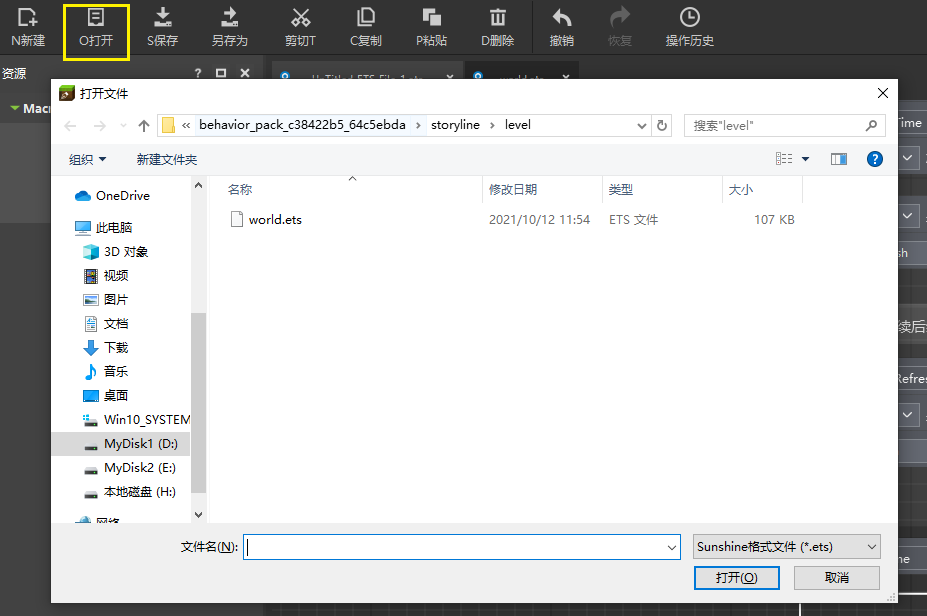Open 操作历史 history clock icon
Image resolution: width=927 pixels, height=616 pixels.
690,18
